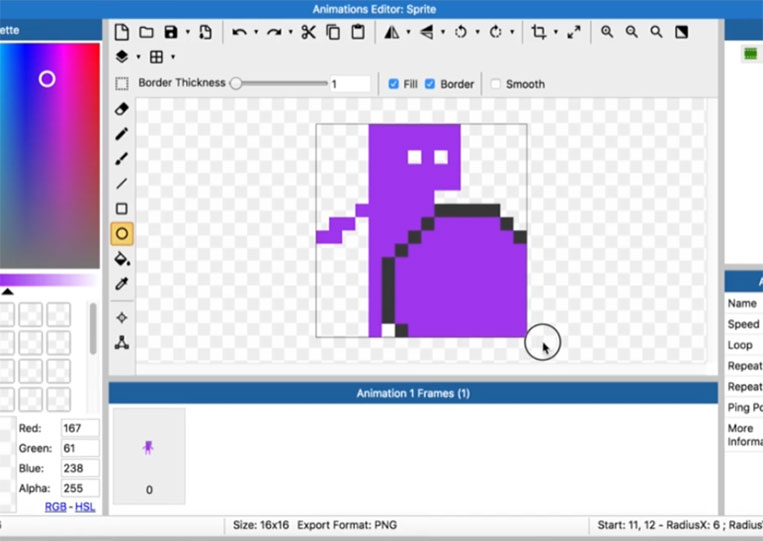Rotate the image counter-clockwise
Viewport: 763px width, 541px height.
(460, 32)
